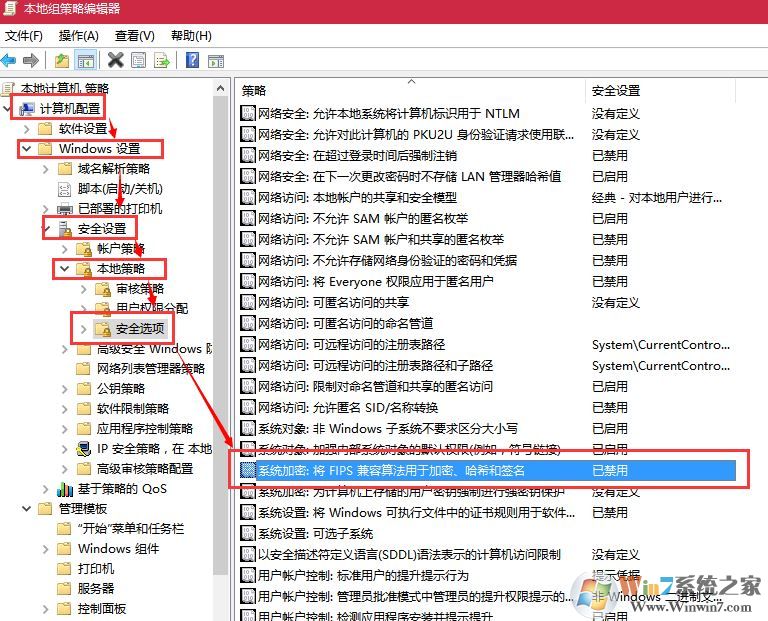The width and height of the screenshot is (768, 621).
Task: Click the Back arrow toolbar icon
Action: pyautogui.click(x=8, y=61)
